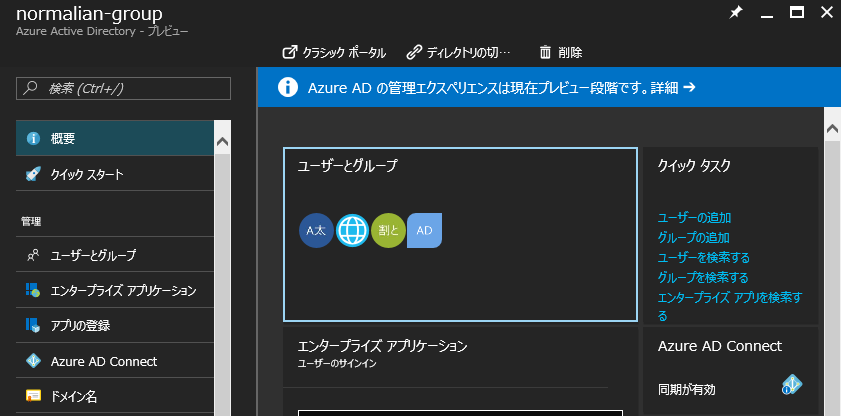Viewport: 841px width, 416px height.
Task: Click the pin blade icon
Action: coord(736,12)
